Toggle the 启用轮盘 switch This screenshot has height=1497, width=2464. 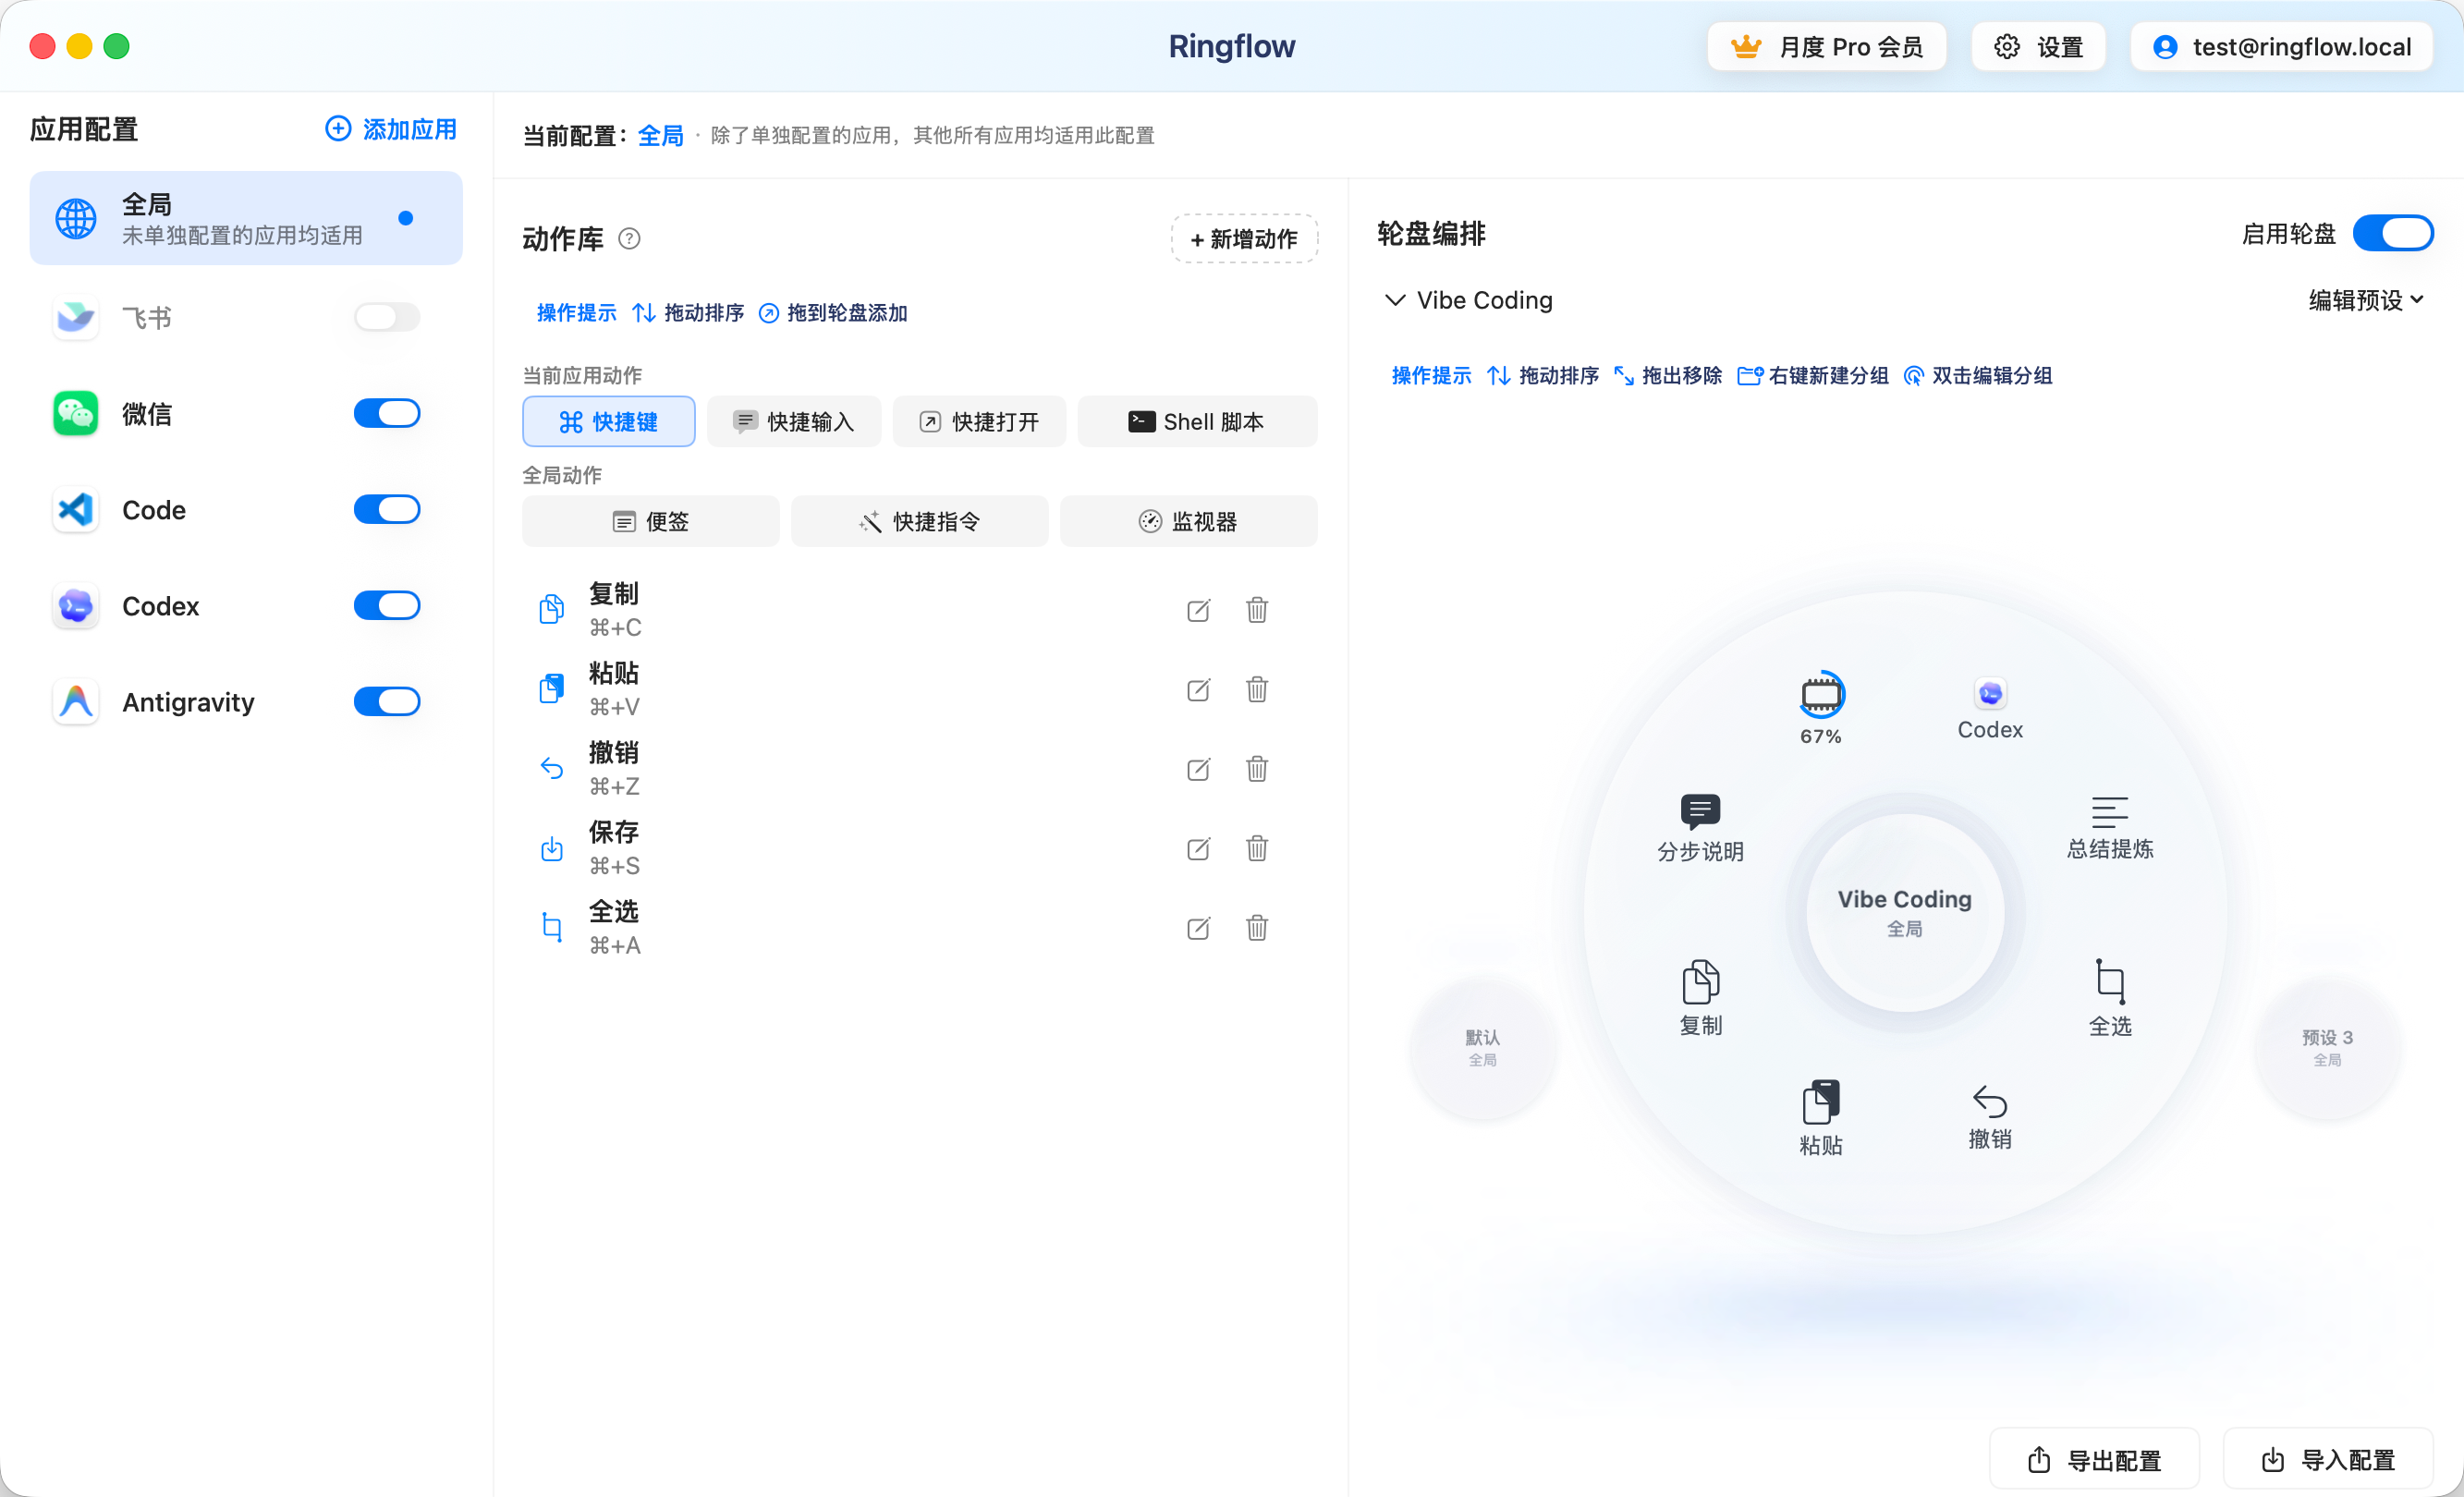(2393, 233)
